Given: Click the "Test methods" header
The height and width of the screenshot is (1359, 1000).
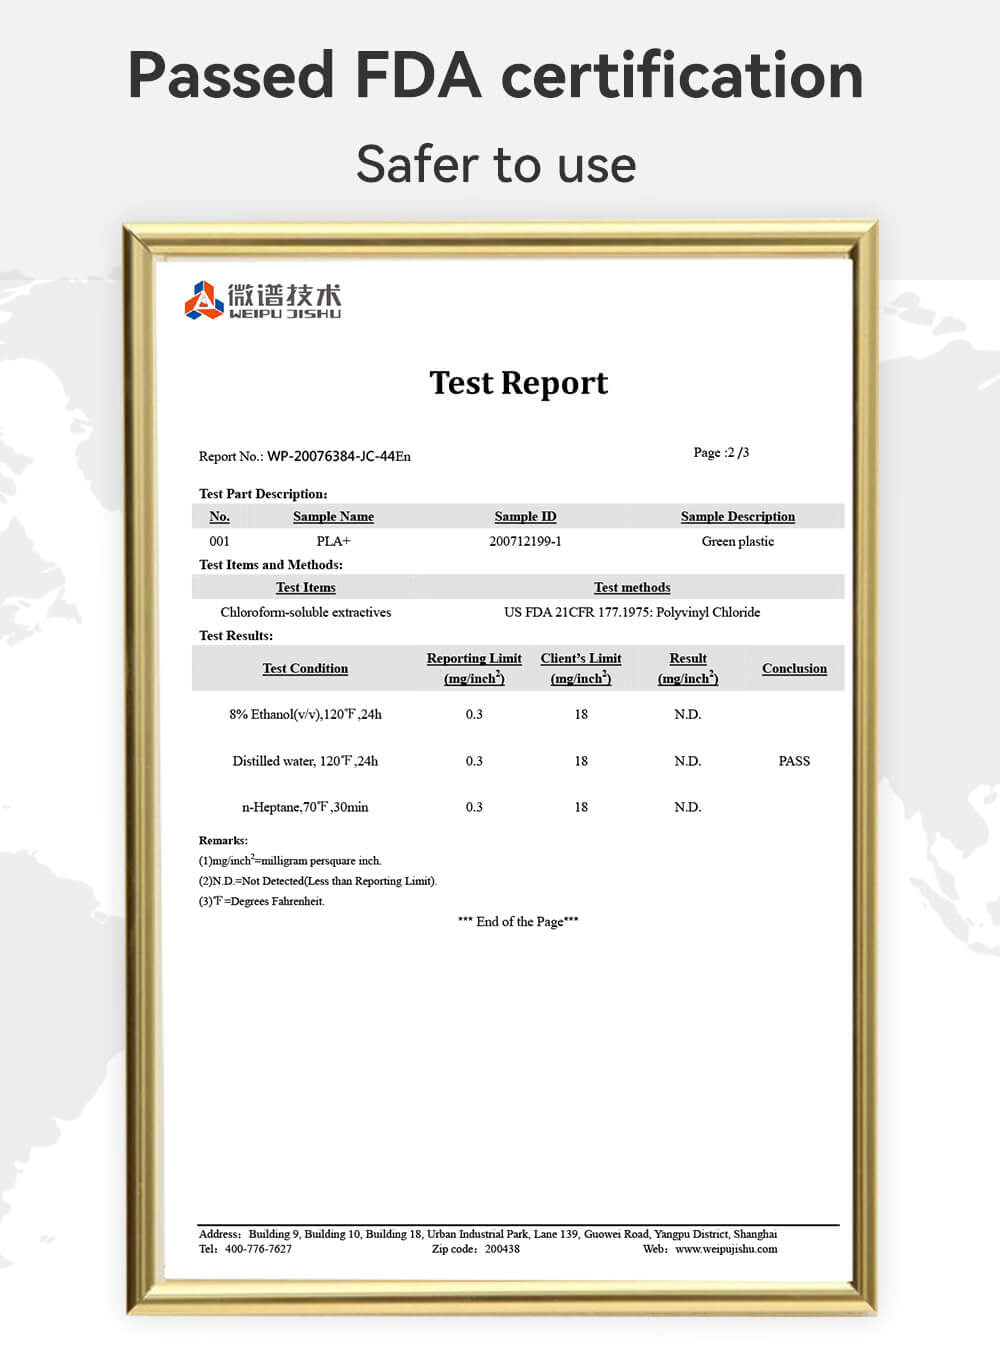Looking at the screenshot, I should coord(632,588).
